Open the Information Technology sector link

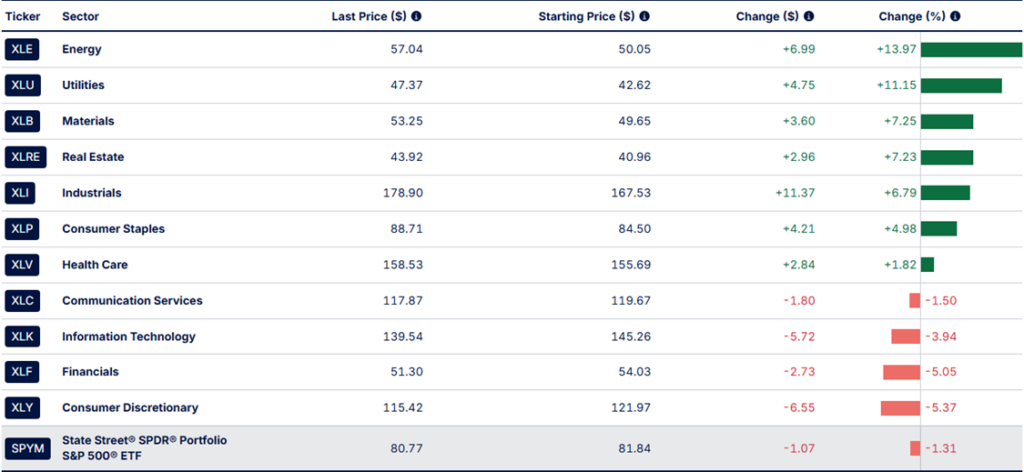pyautogui.click(x=129, y=337)
